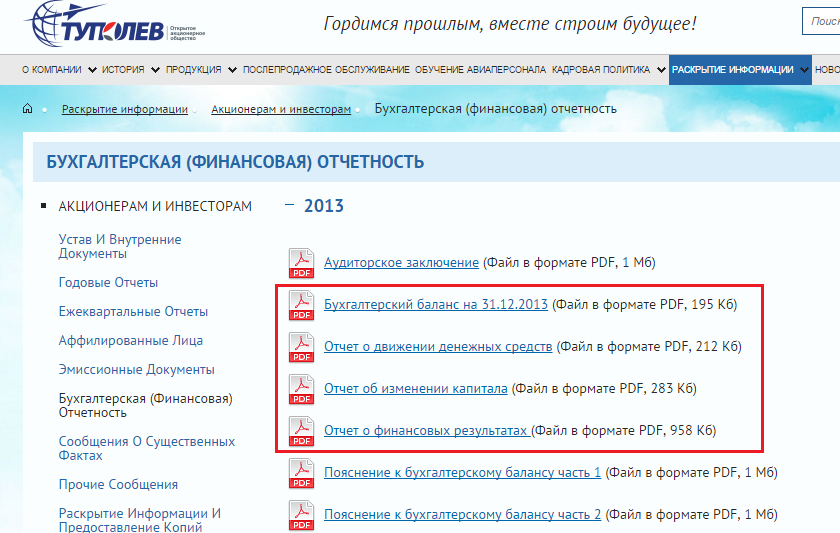Expand the Продукция dropdown menu
Screen dimensions: 840x533
coord(232,70)
